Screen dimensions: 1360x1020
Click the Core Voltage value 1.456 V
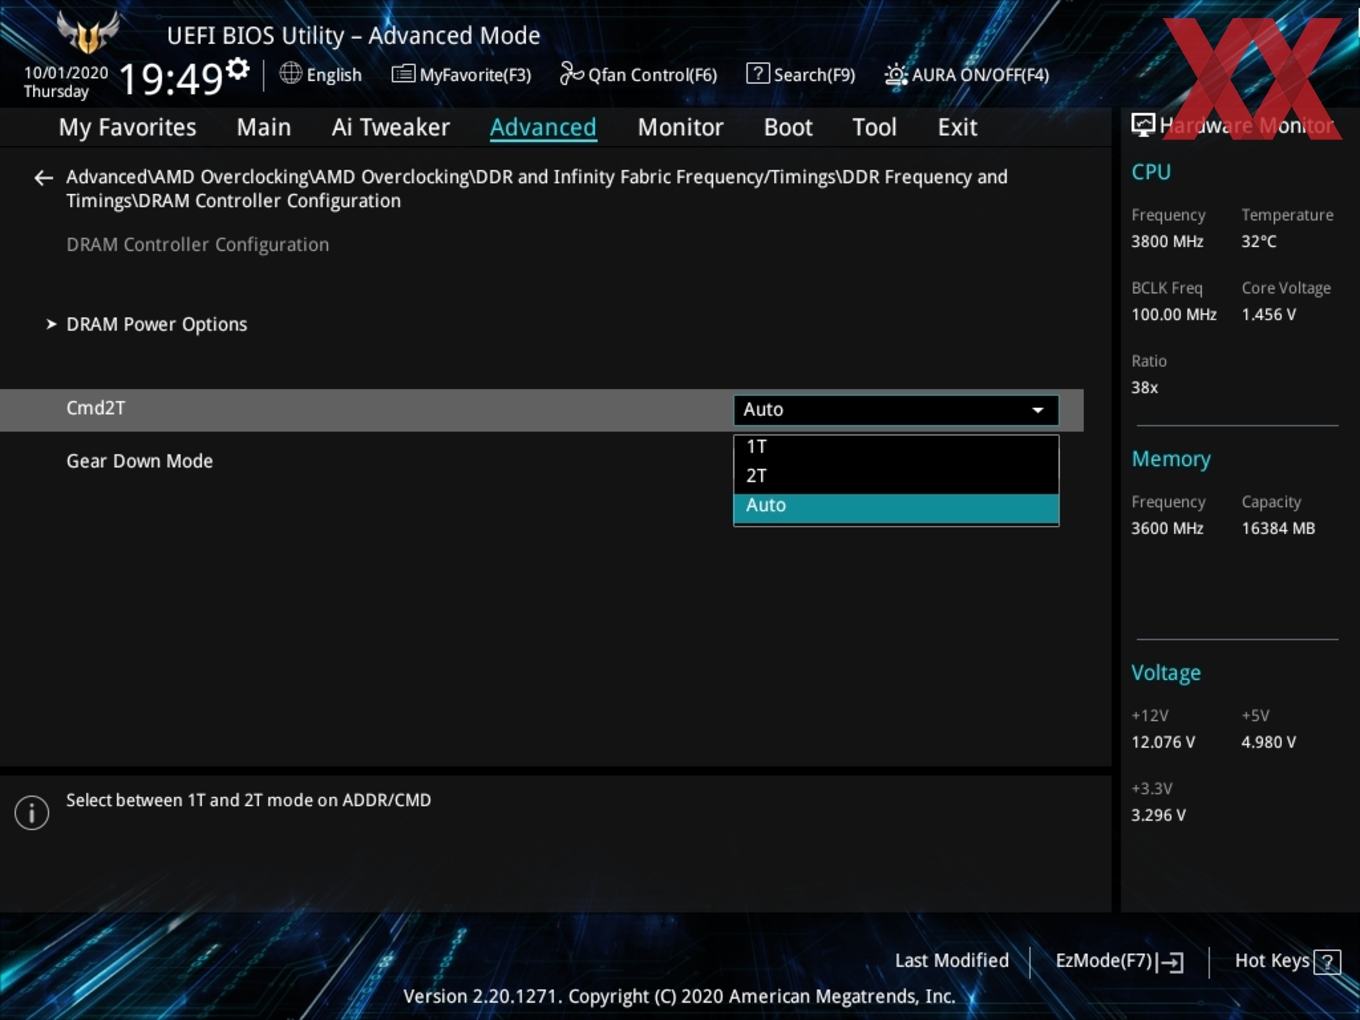[x=1268, y=314]
